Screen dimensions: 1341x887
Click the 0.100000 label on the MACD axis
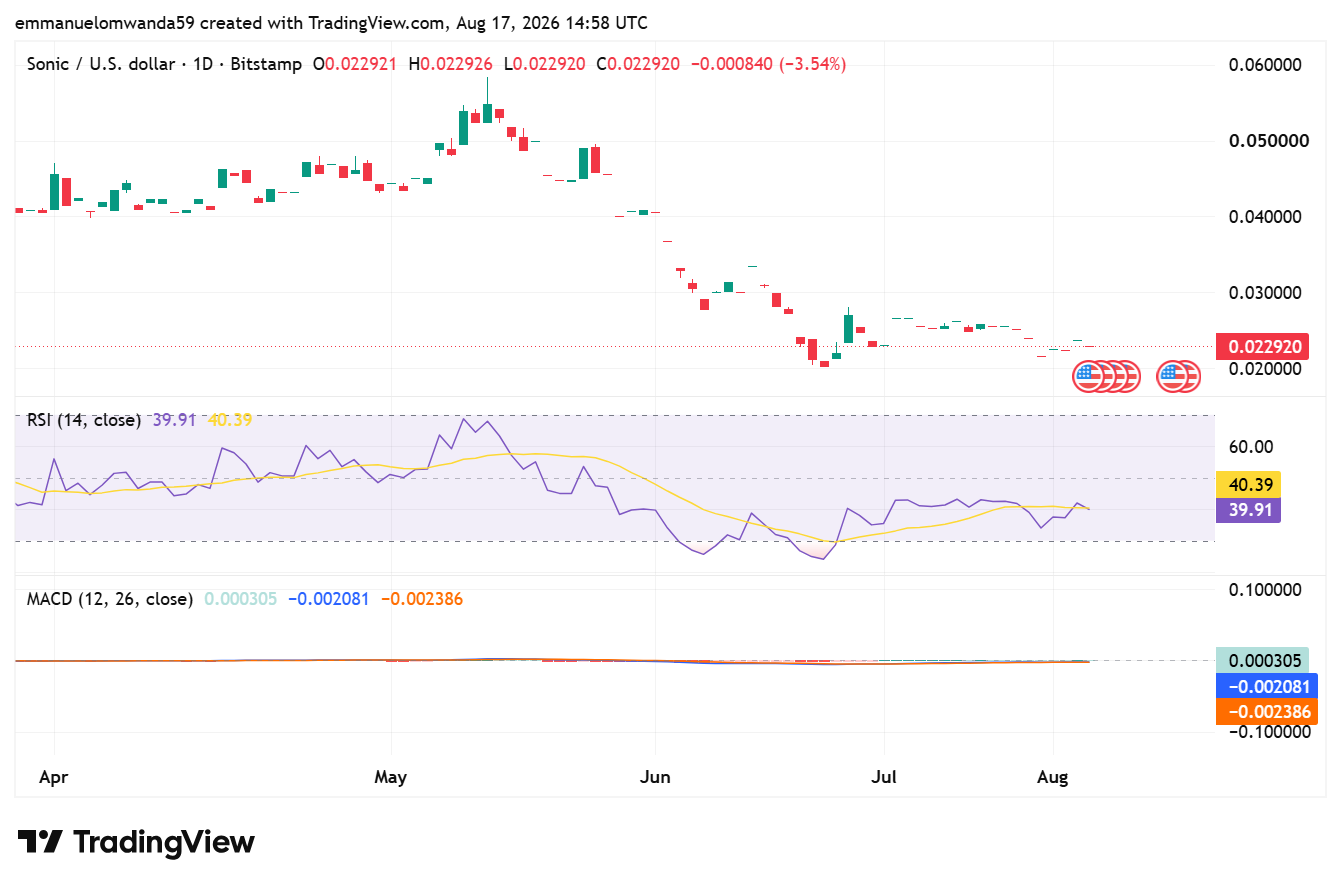click(1265, 590)
